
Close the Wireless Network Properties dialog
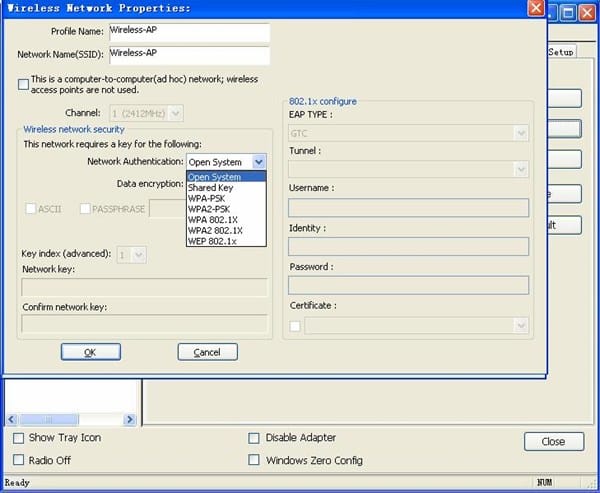(x=537, y=11)
